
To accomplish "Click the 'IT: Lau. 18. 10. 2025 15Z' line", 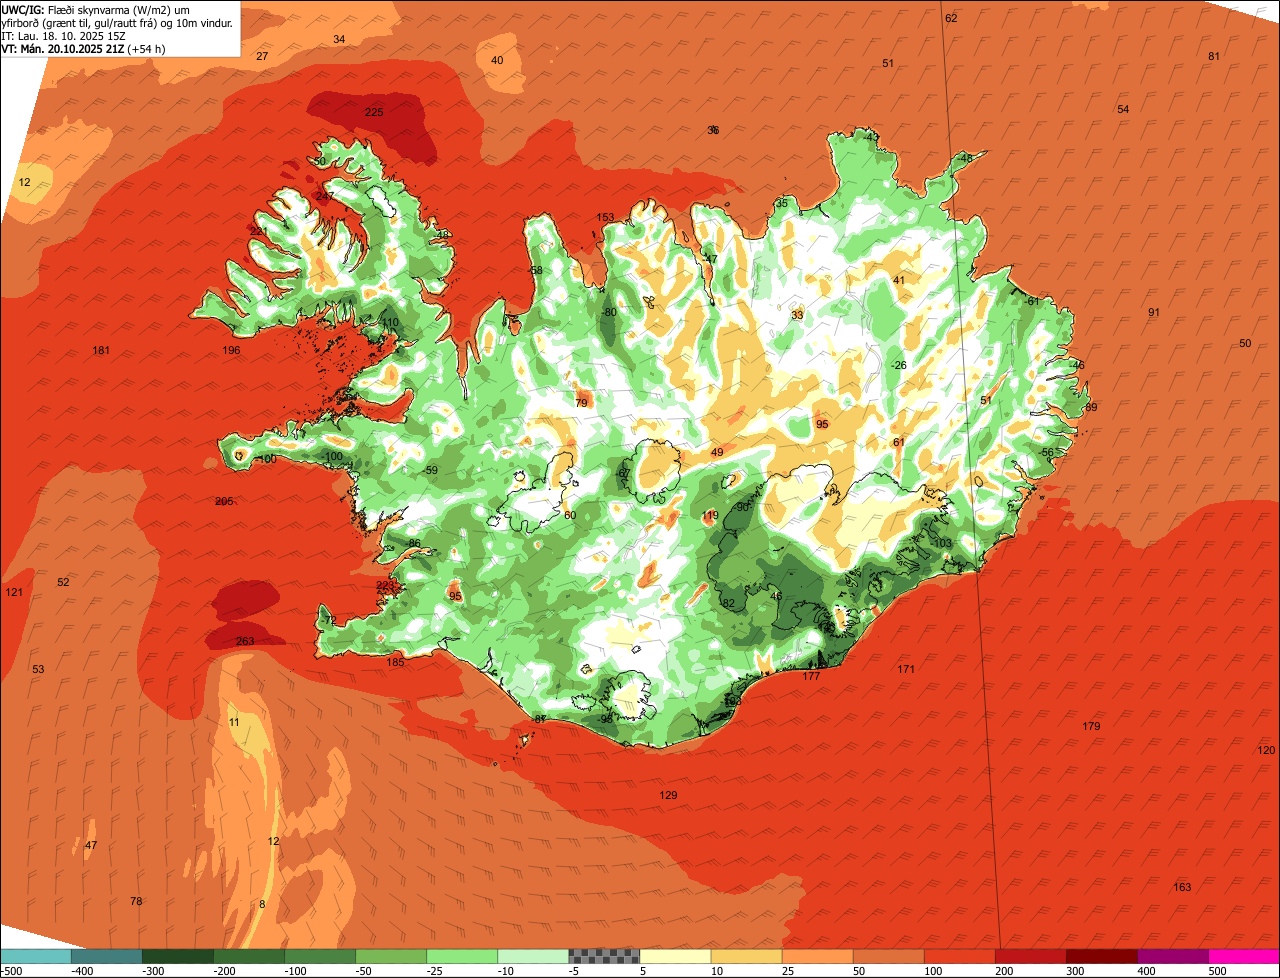I will (63, 35).
